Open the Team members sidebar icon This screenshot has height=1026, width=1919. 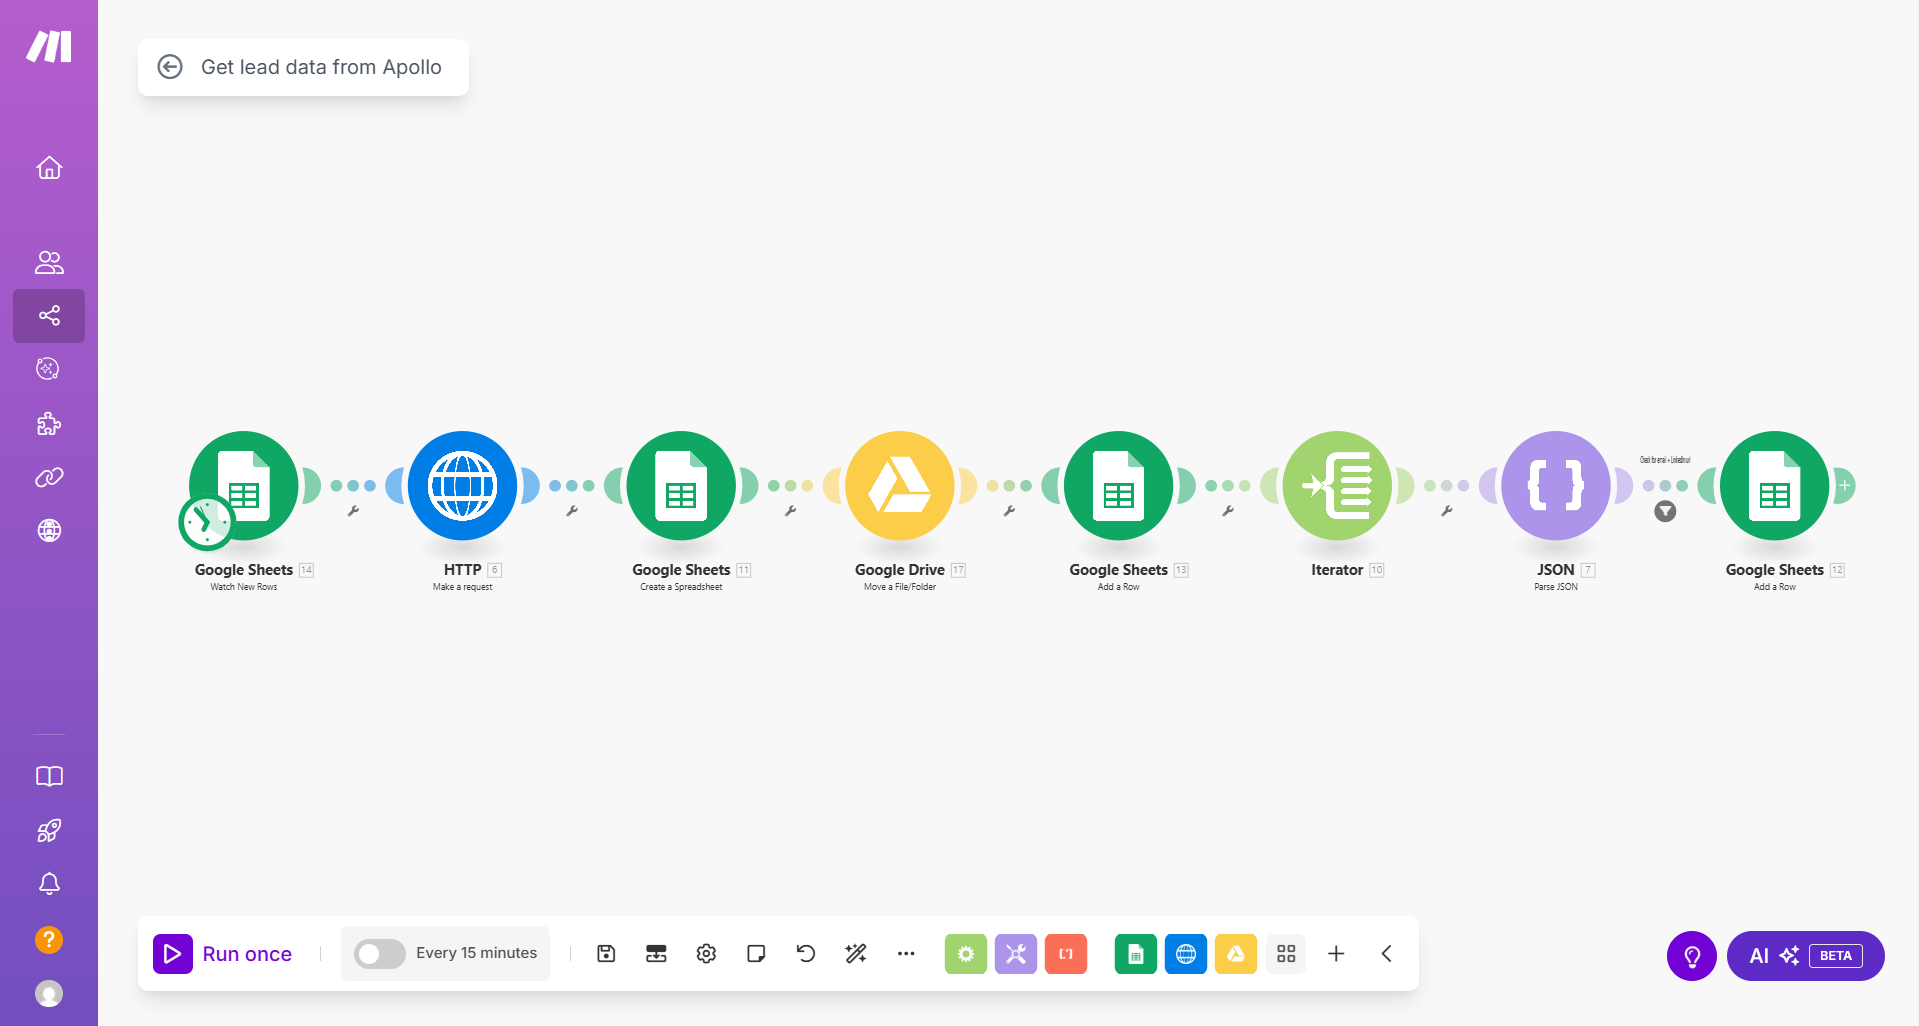tap(49, 262)
